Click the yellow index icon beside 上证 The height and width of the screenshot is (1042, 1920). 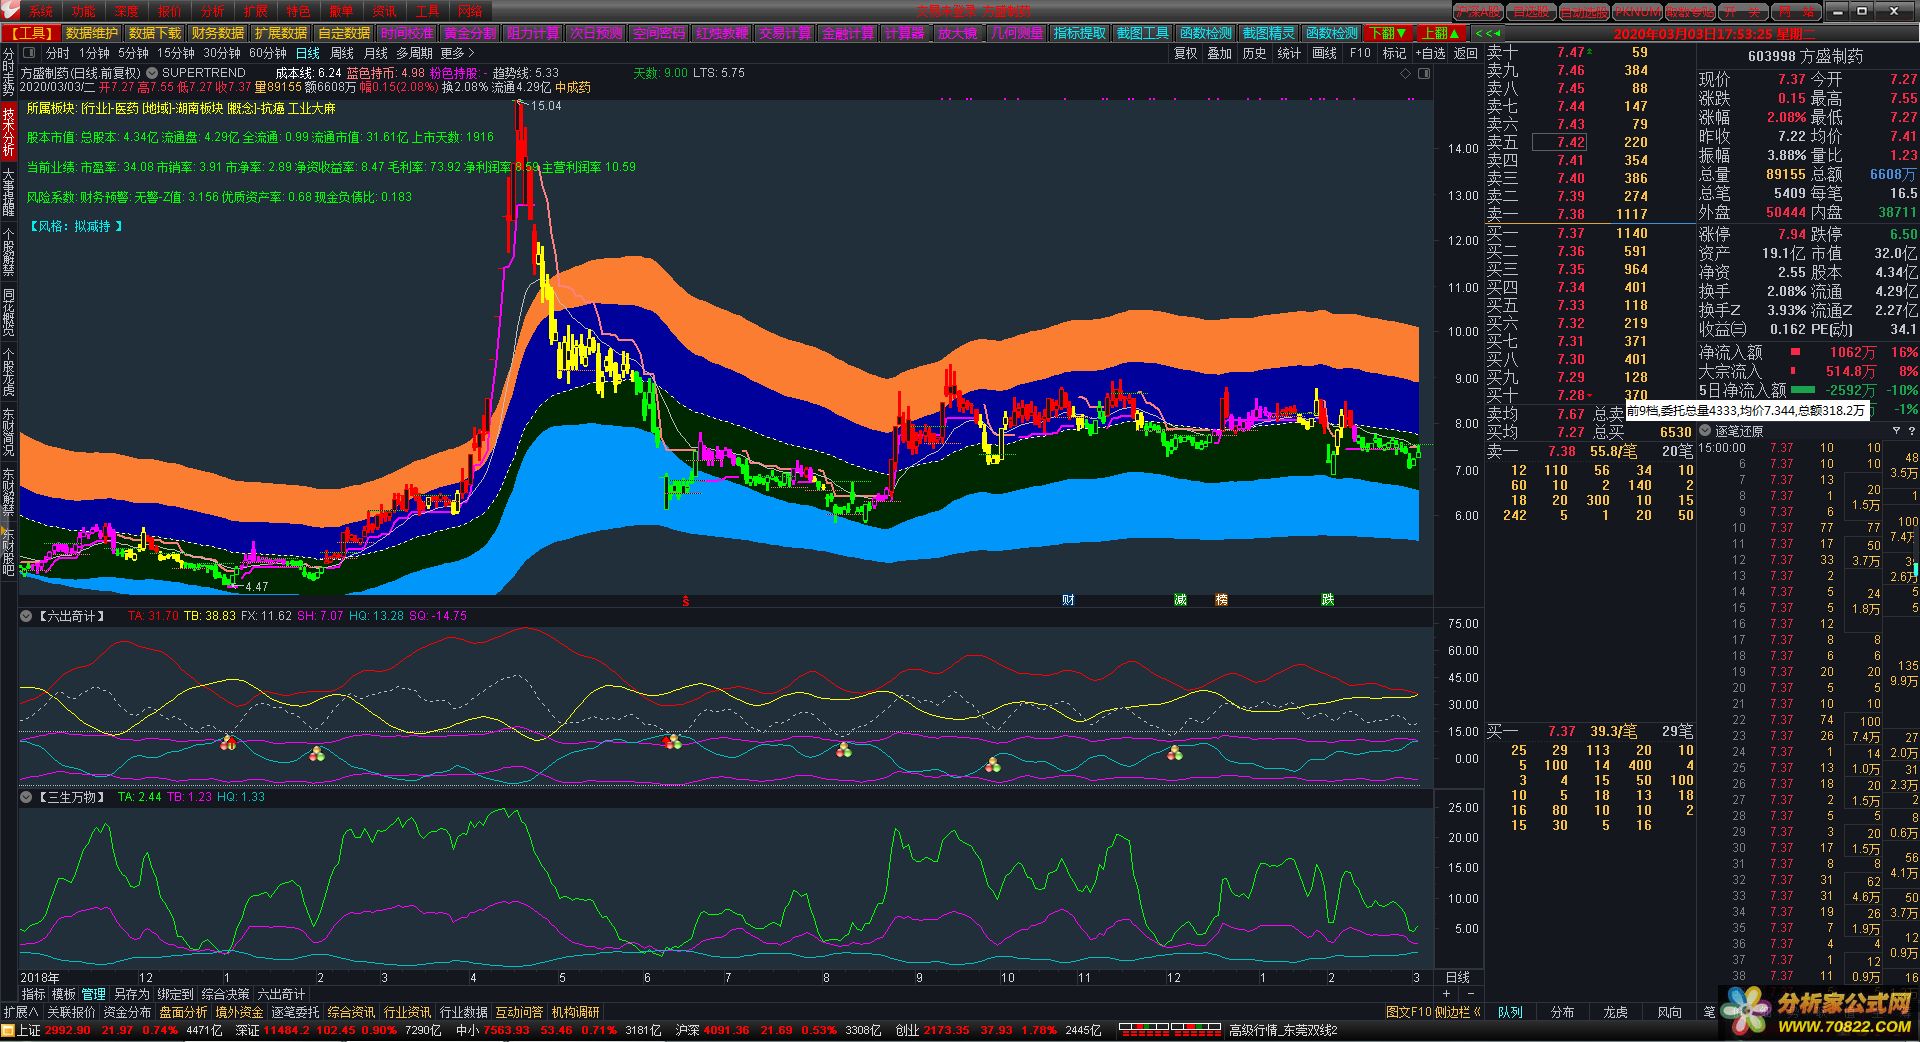8,1030
